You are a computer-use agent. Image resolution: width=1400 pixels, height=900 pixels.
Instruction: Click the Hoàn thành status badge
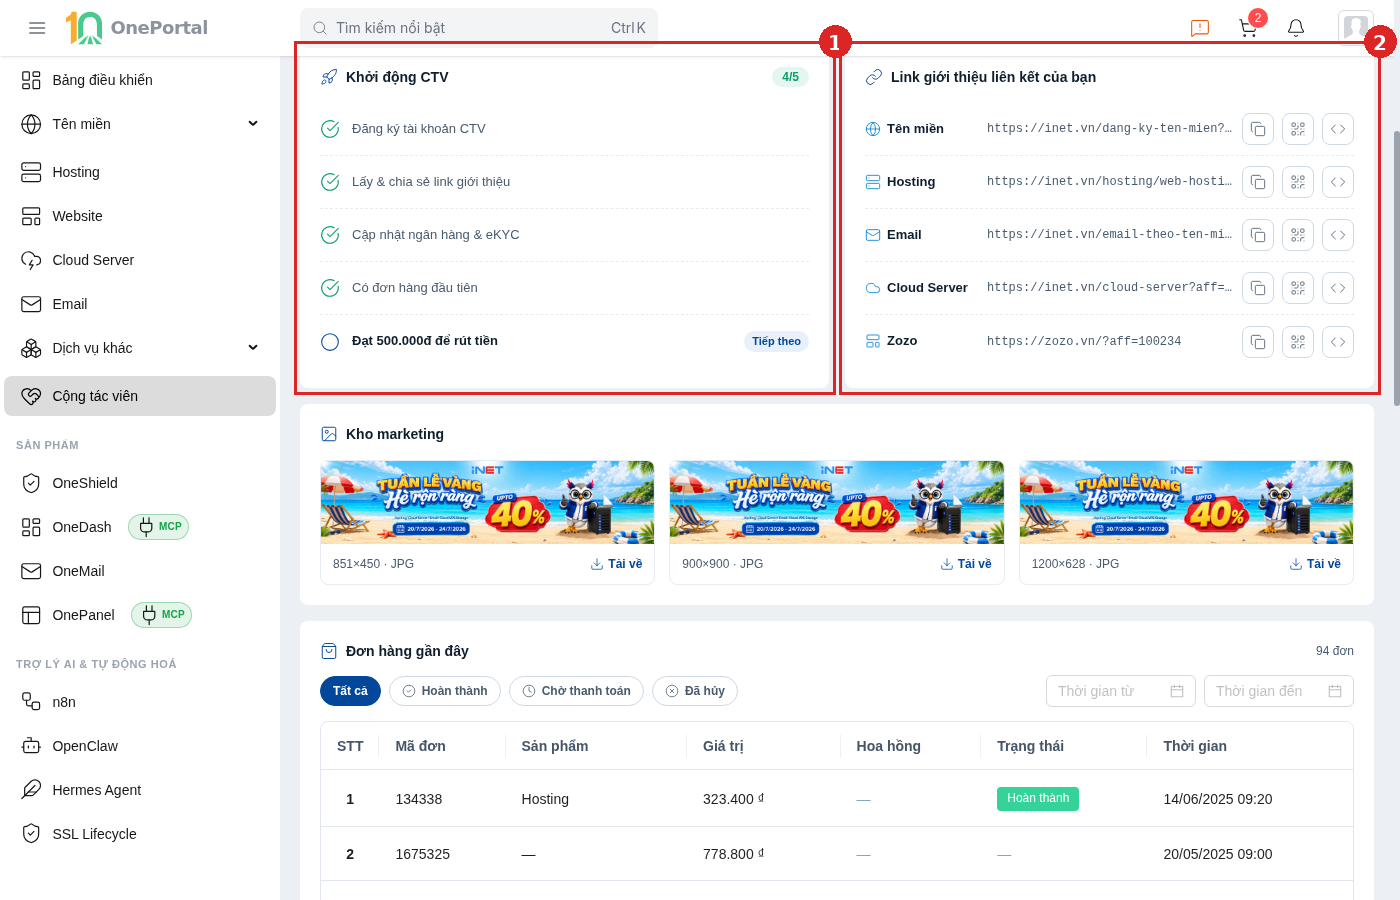(1038, 799)
